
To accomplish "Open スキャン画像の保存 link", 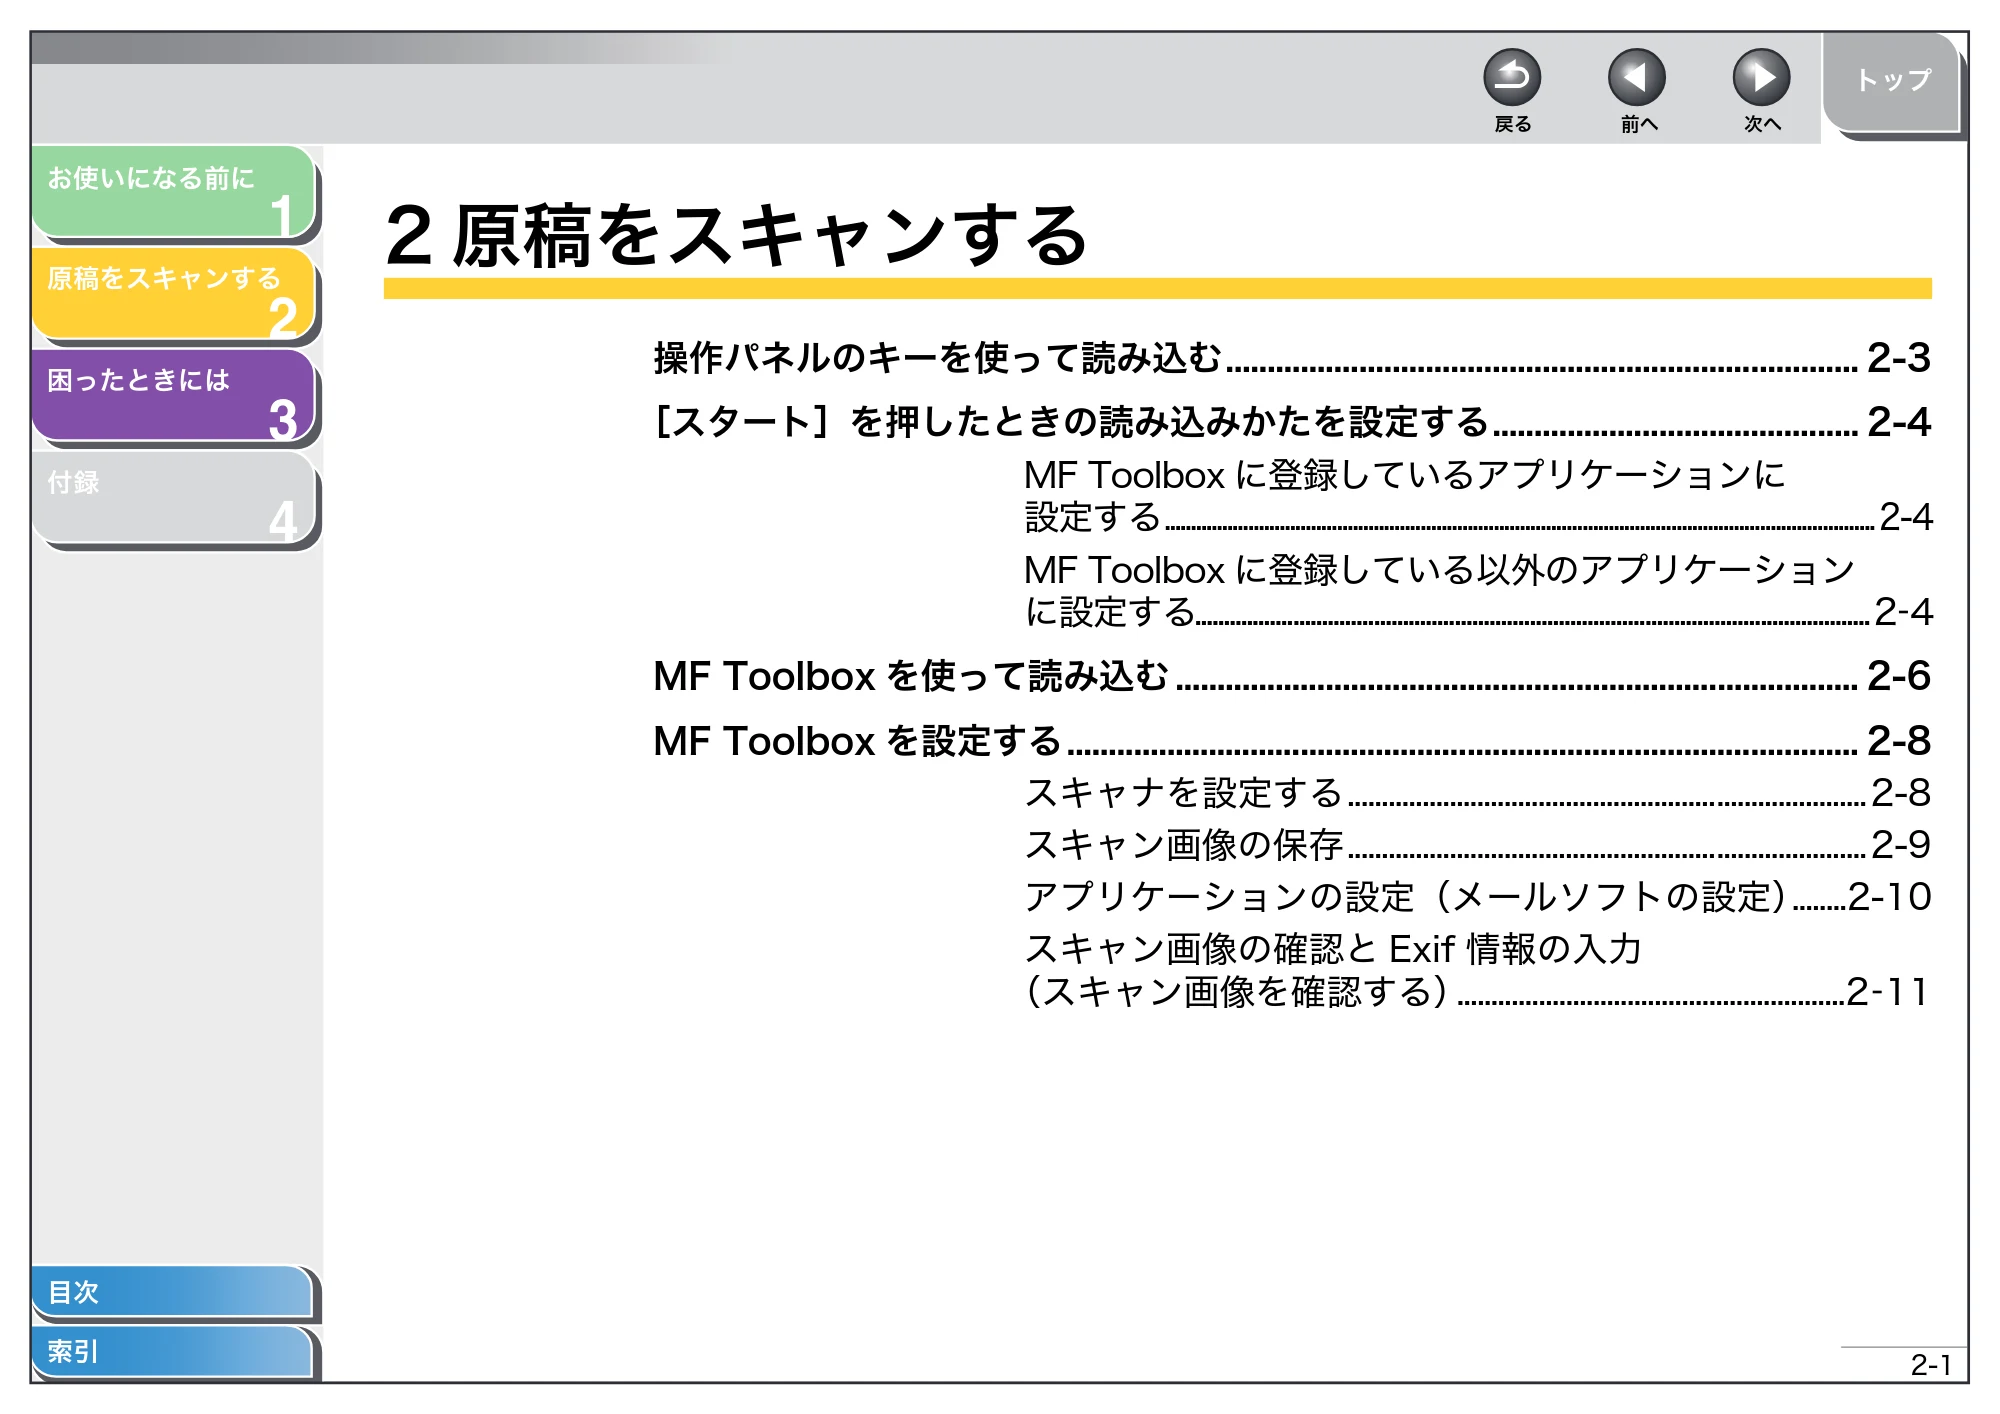I will 1478,845.
